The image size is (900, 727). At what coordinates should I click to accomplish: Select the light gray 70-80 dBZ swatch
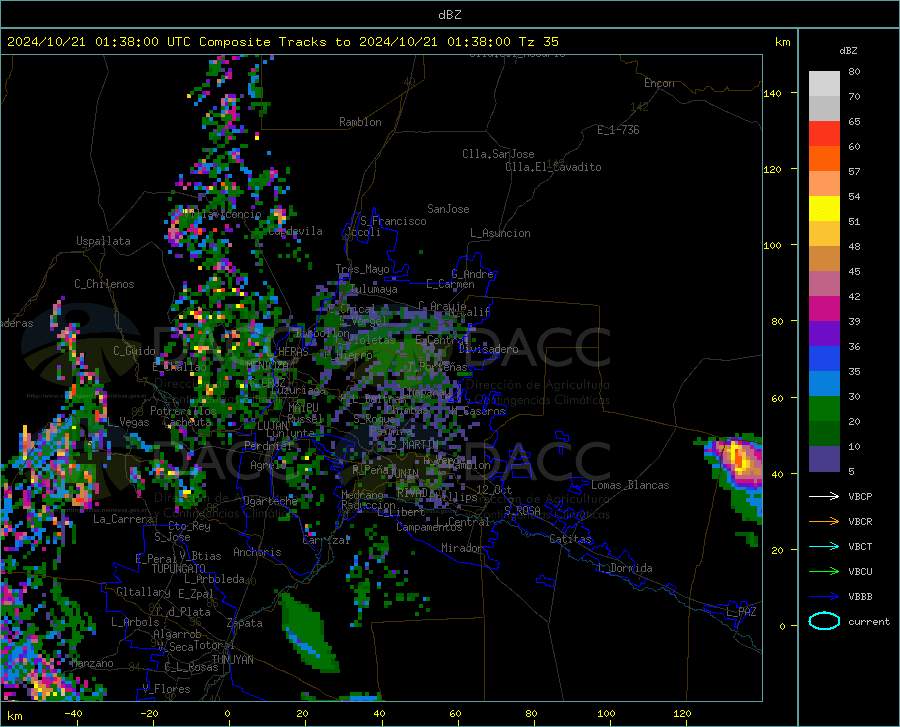coord(824,84)
